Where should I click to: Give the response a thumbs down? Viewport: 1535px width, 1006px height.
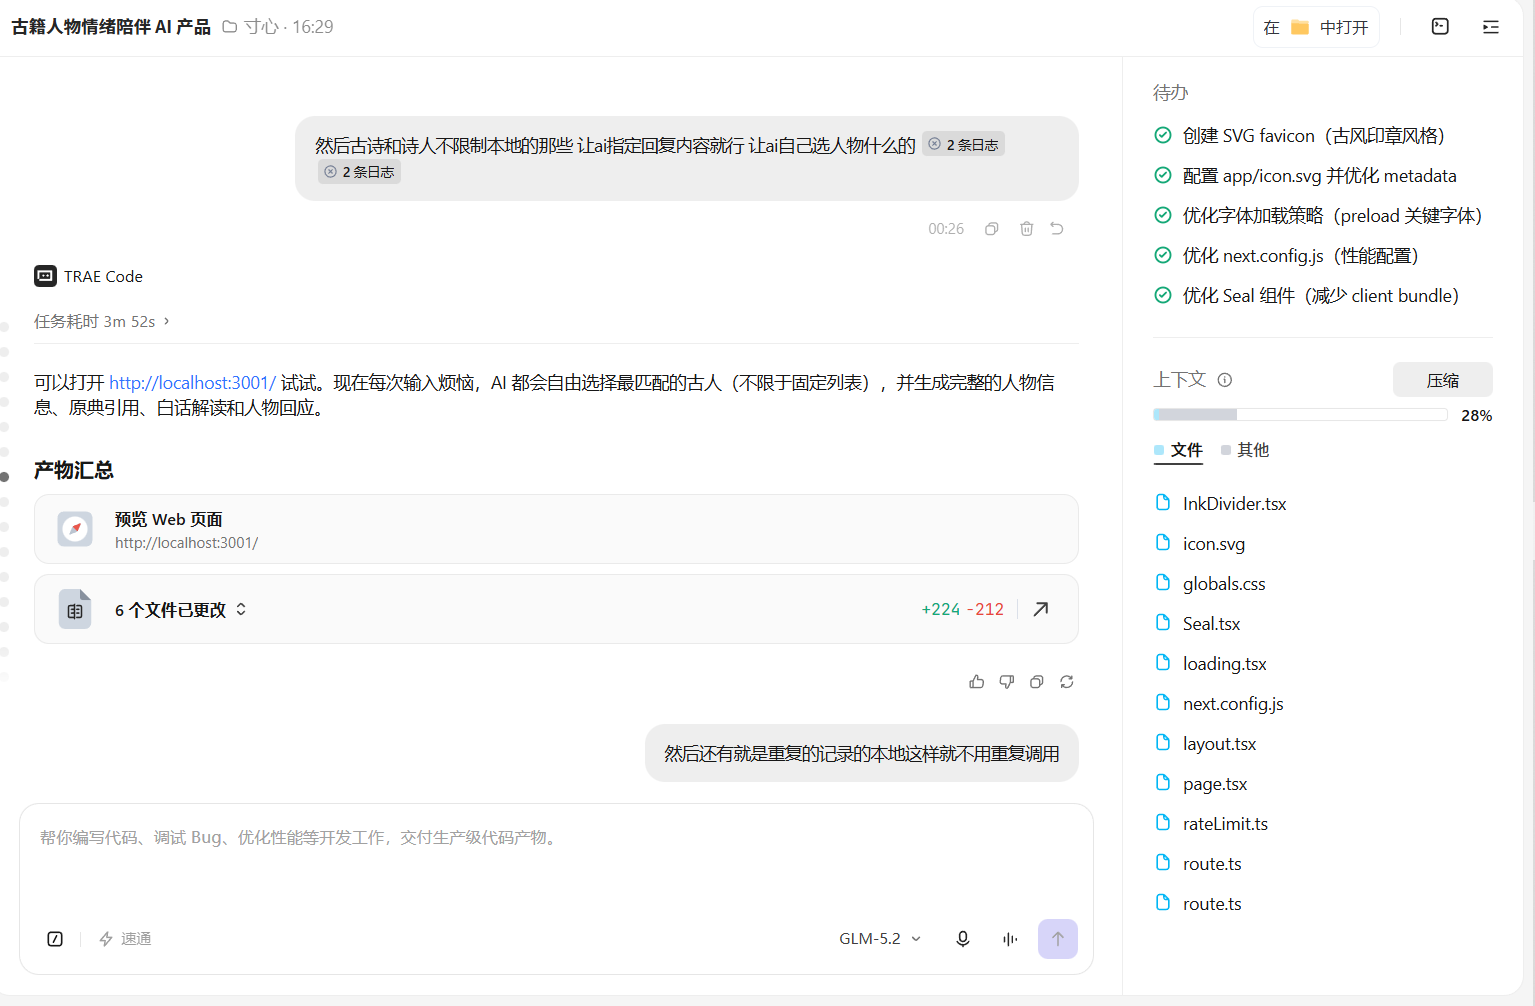point(1007,682)
